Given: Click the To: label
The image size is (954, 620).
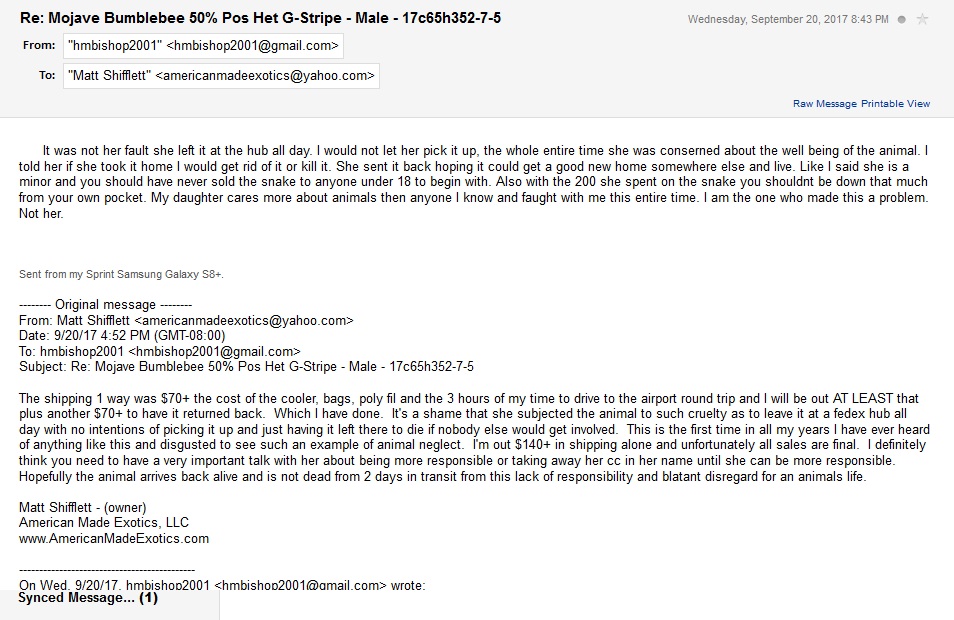Looking at the screenshot, I should pyautogui.click(x=47, y=75).
